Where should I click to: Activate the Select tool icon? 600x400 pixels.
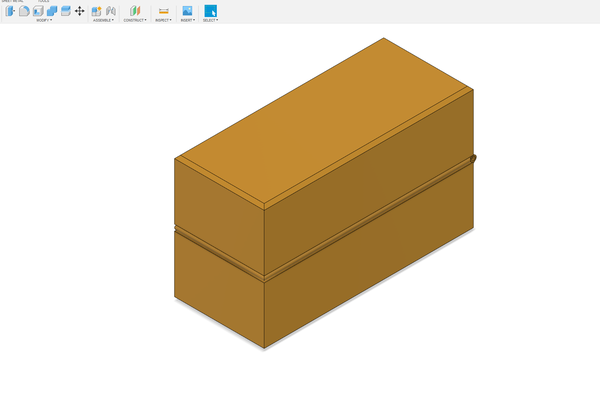(210, 11)
